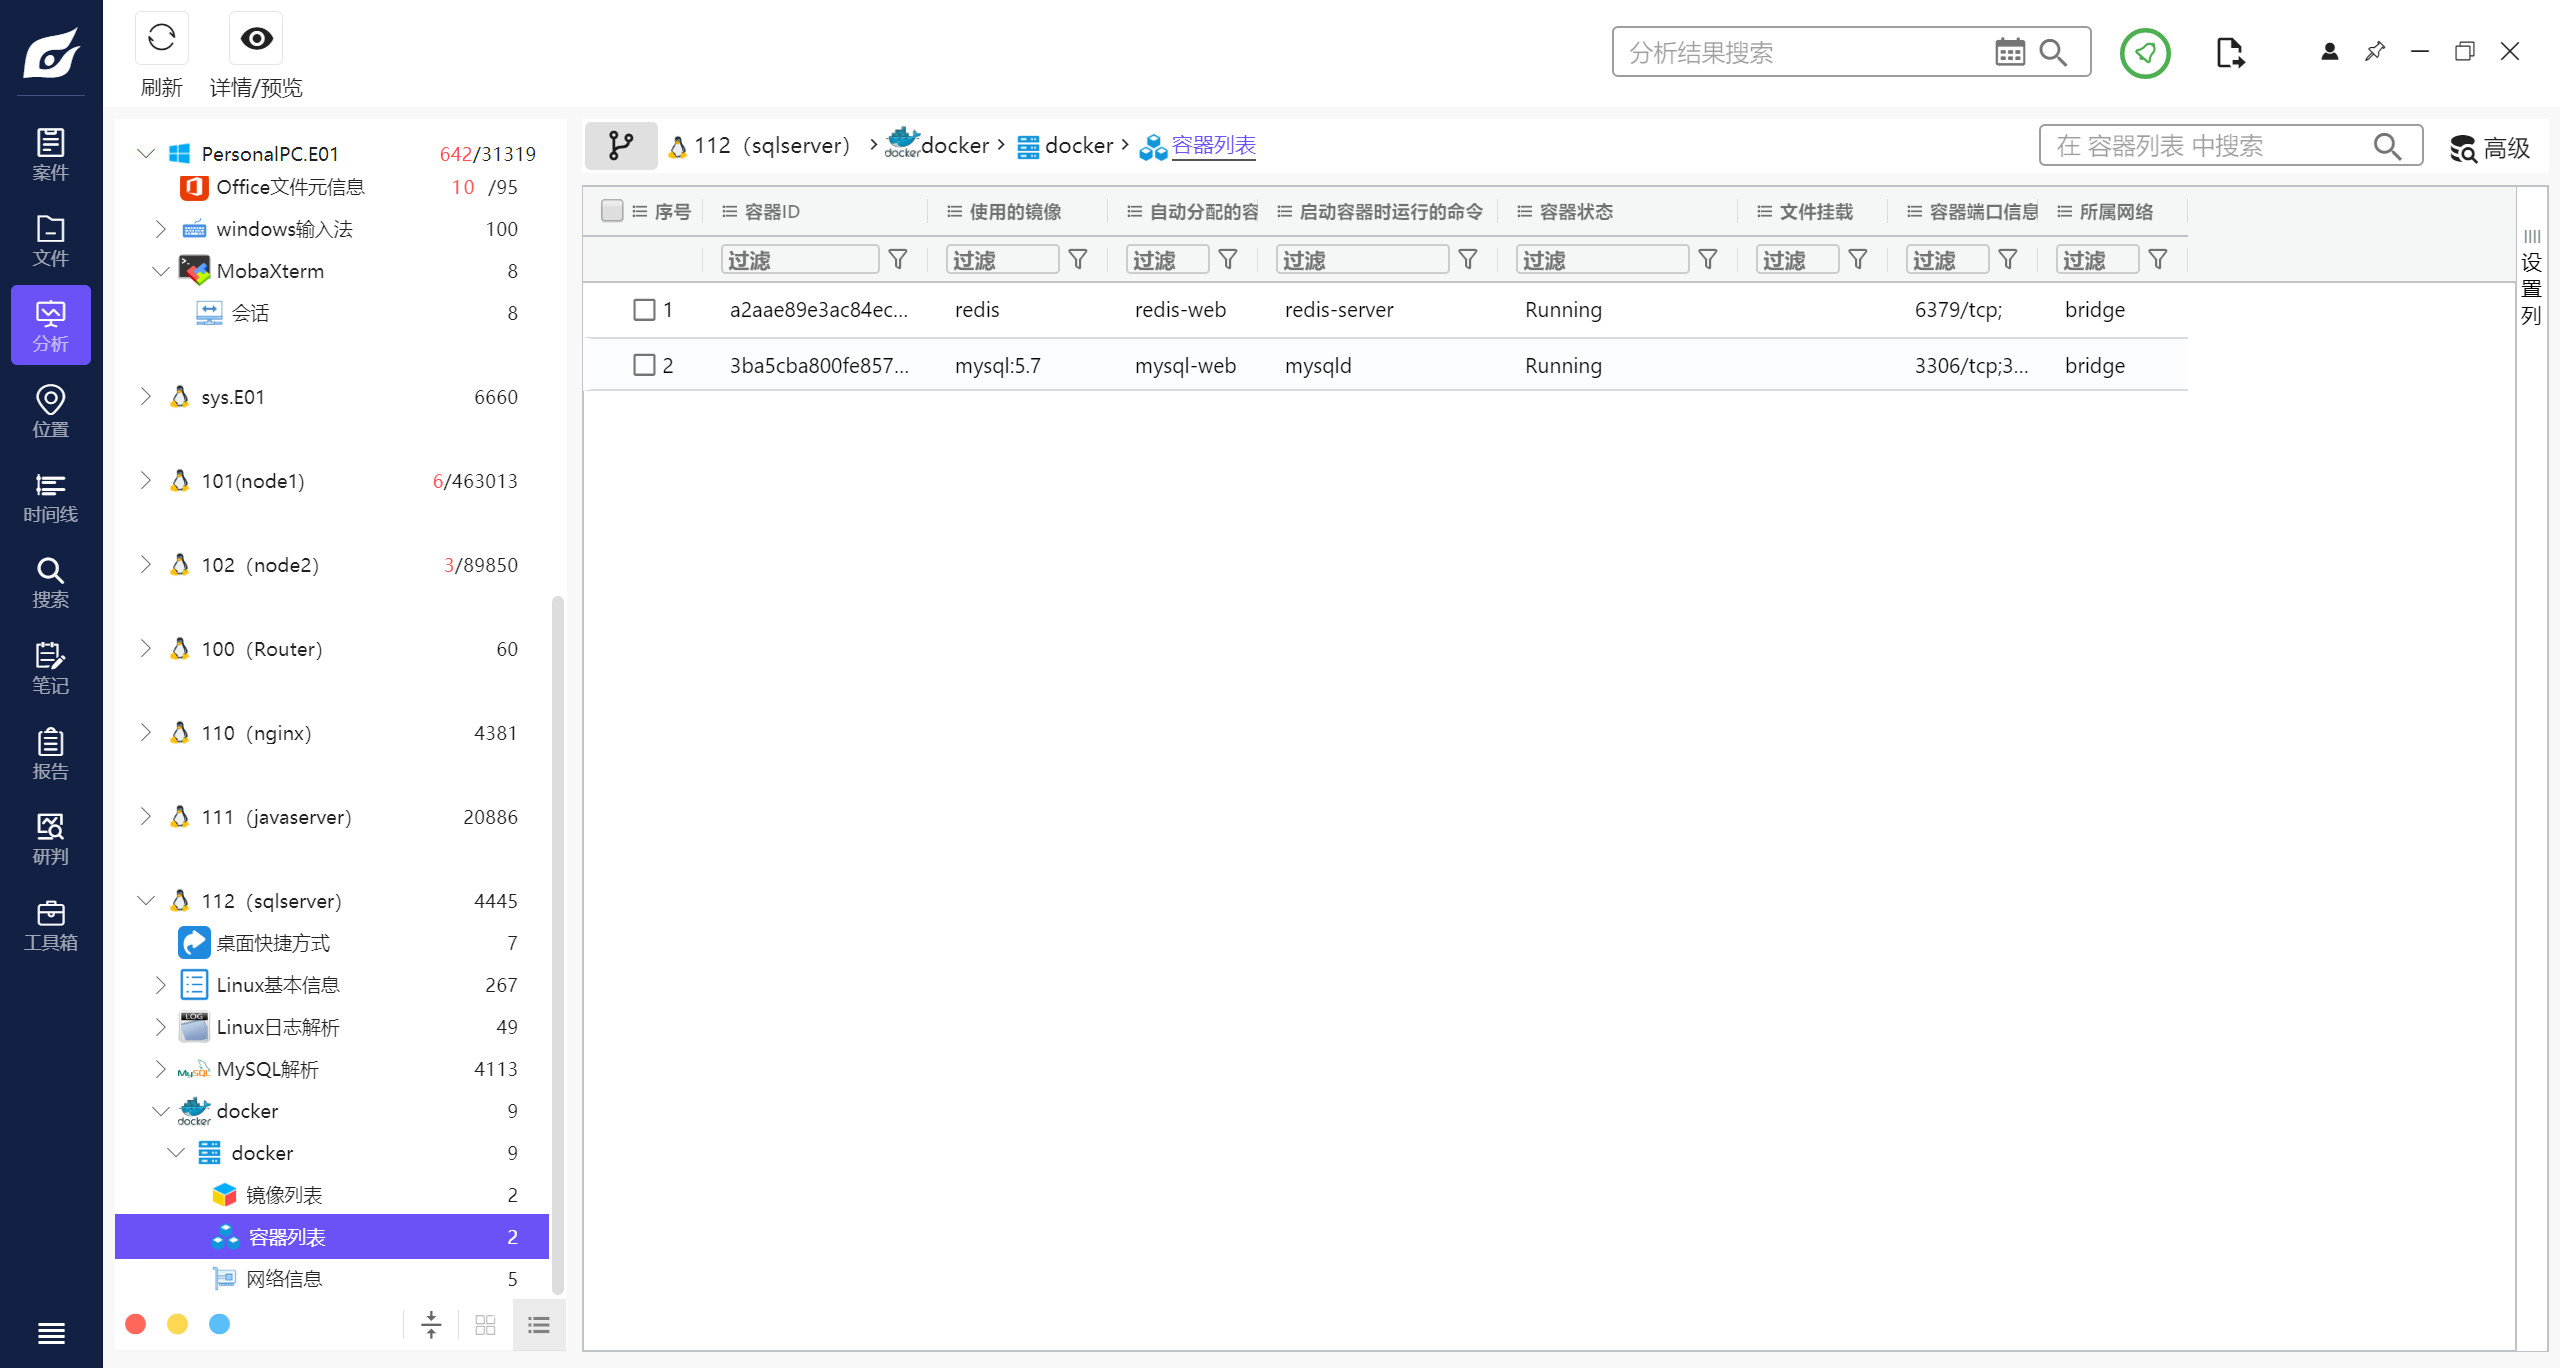Click the export file icon in title bar

tap(2229, 52)
